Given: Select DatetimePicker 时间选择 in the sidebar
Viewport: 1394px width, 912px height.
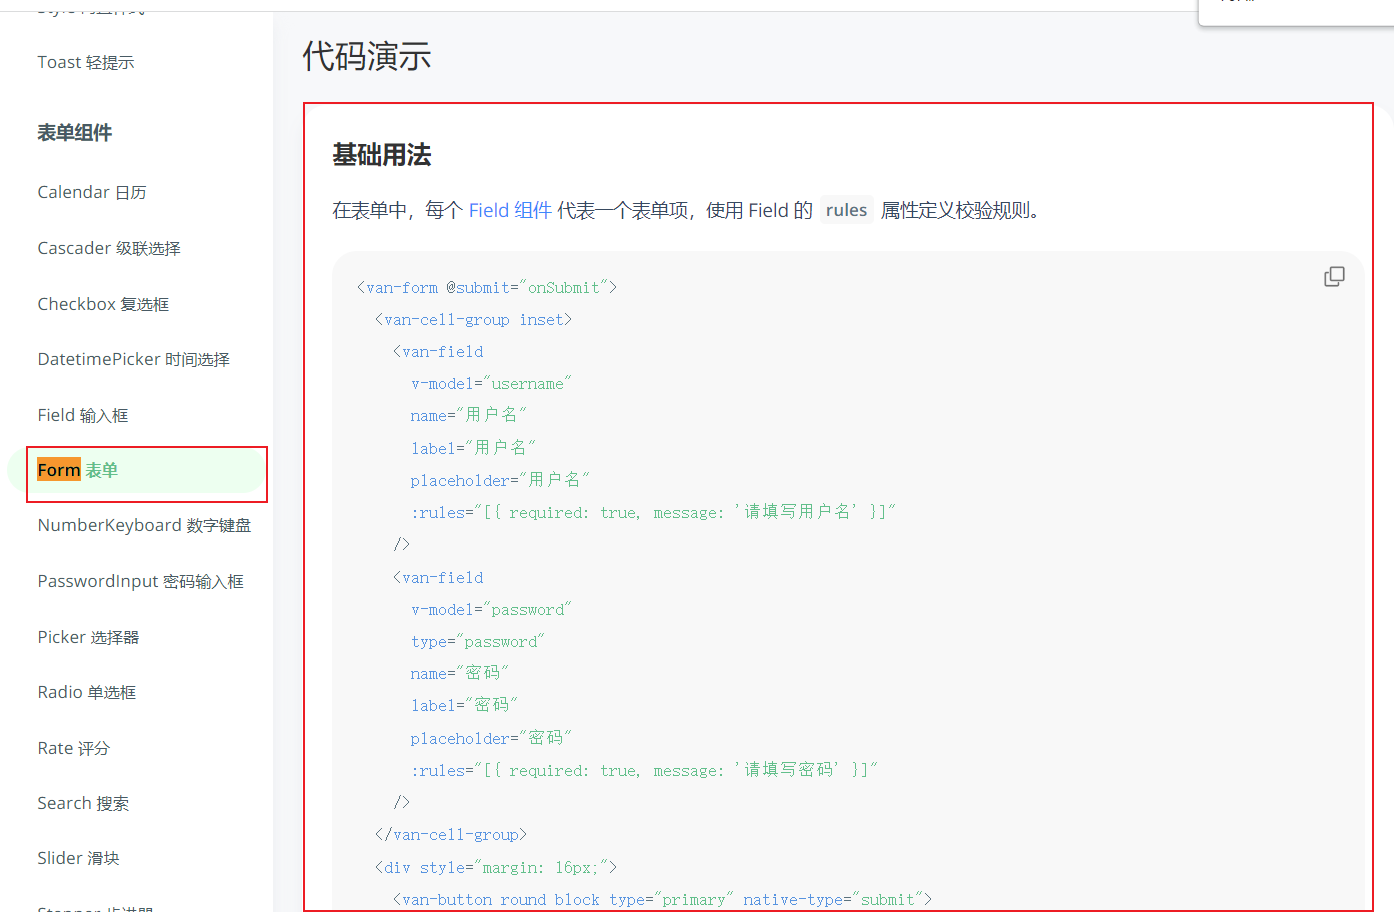Looking at the screenshot, I should [133, 359].
